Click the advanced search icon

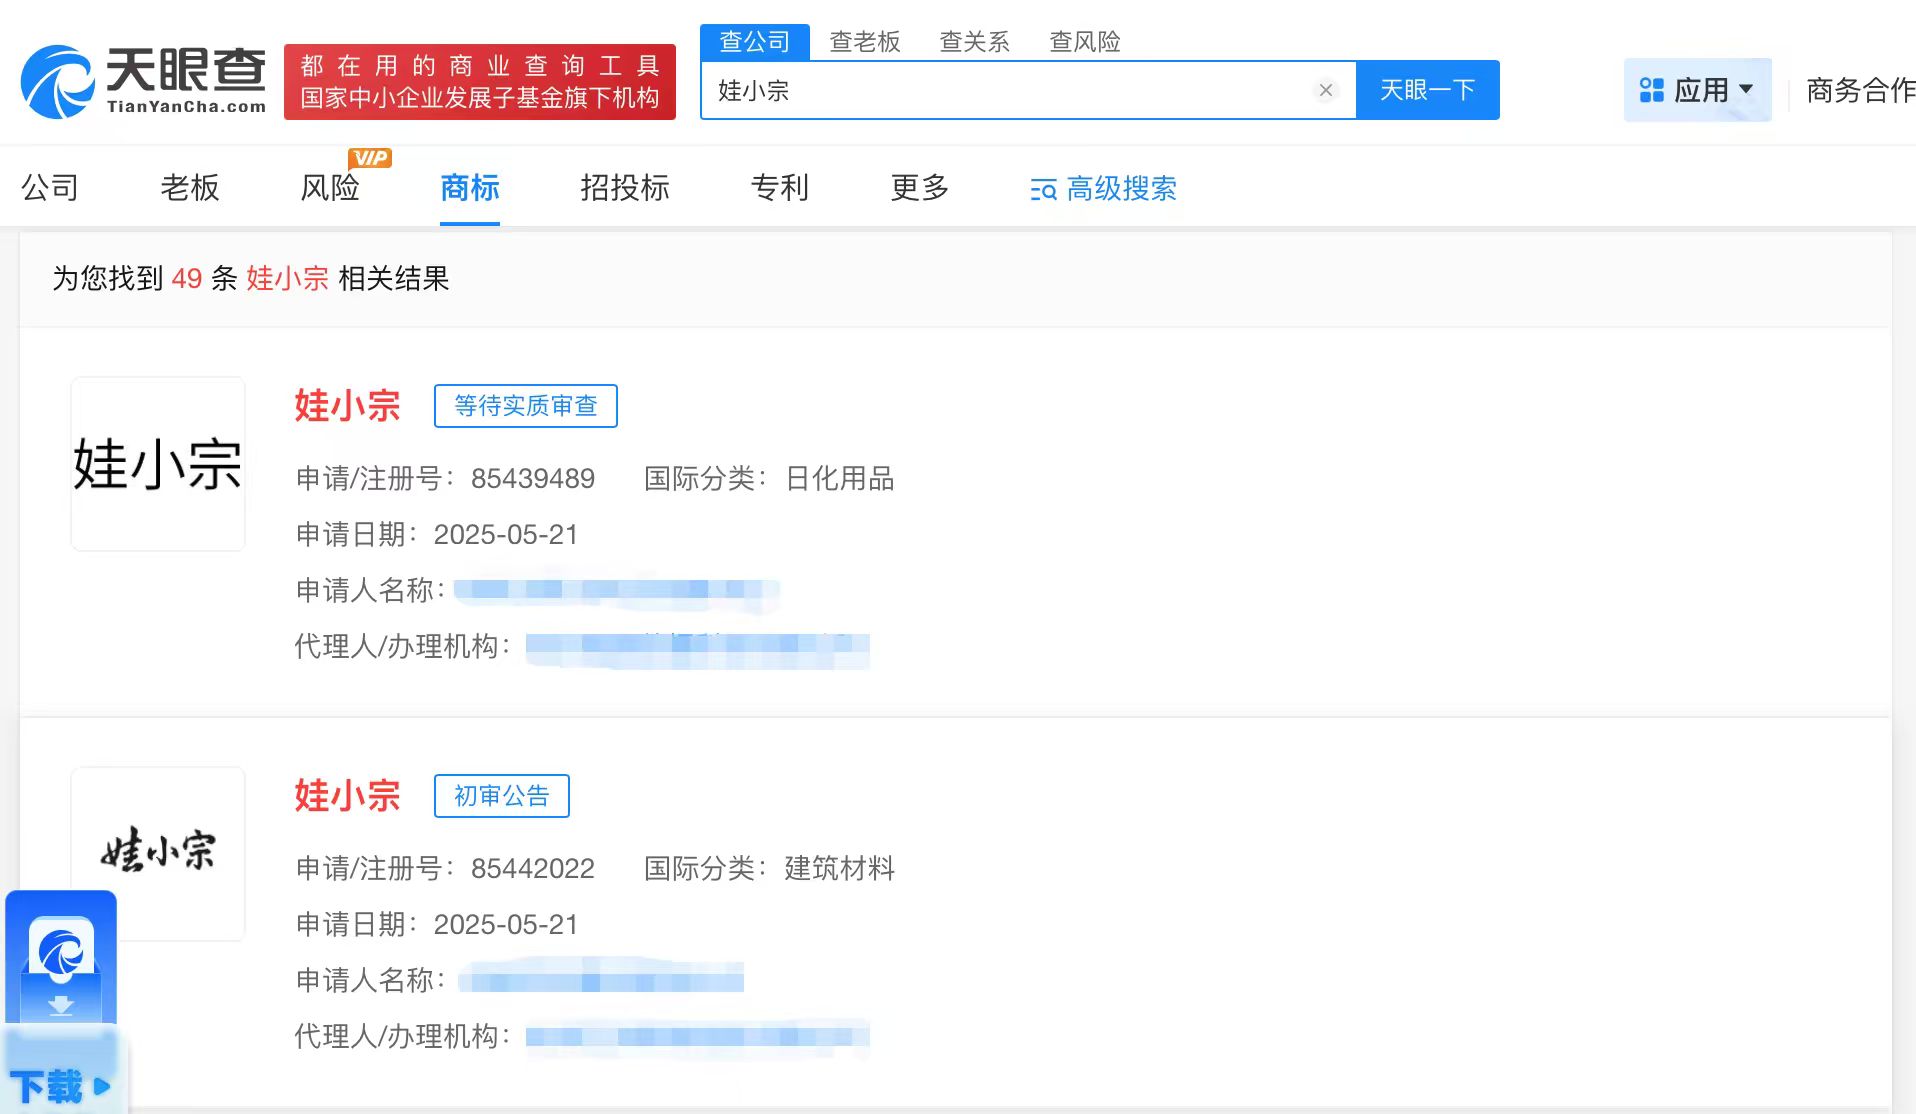[1043, 189]
